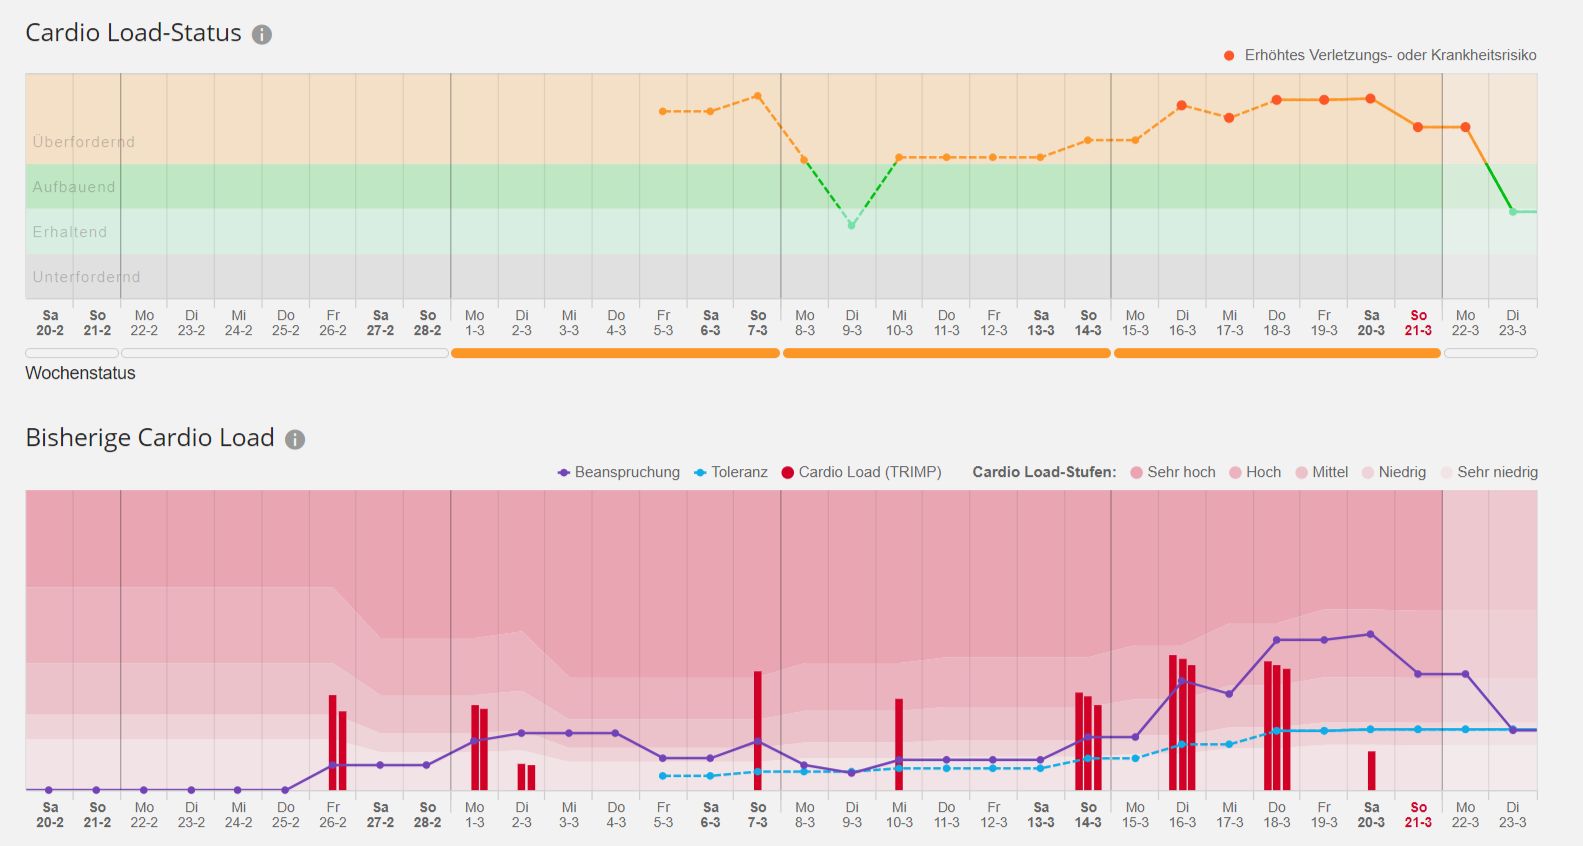Click the Sehr niedrig level legend dot

(1446, 472)
